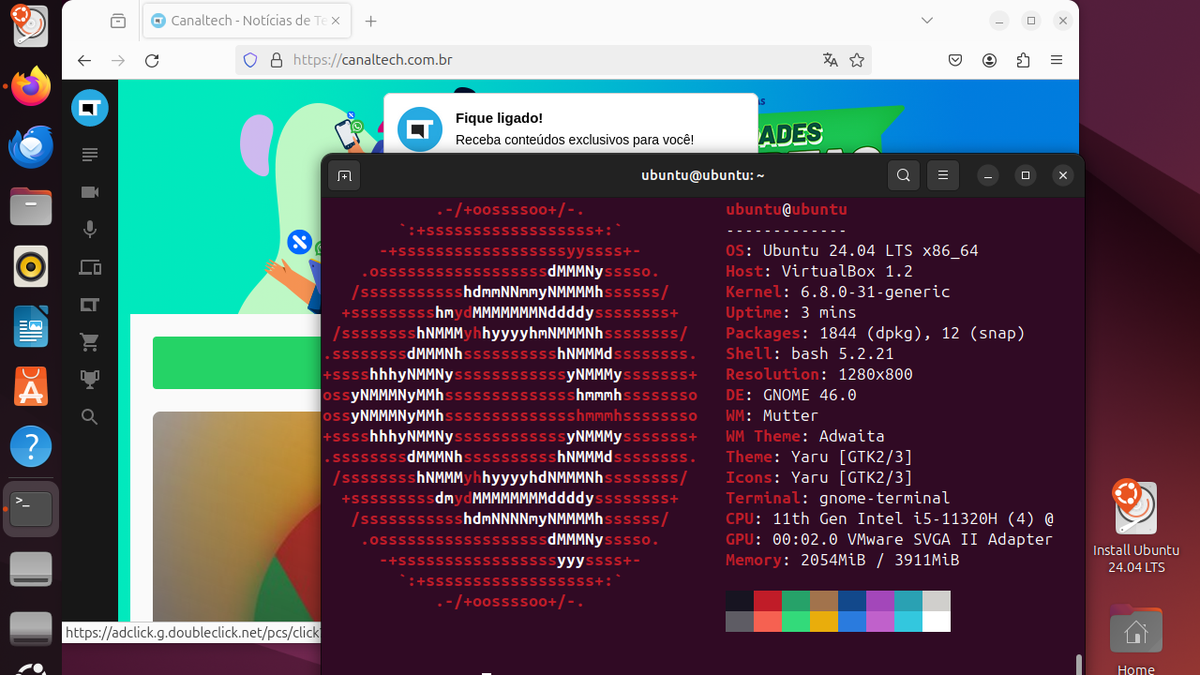Open the tab list dropdown chevron

[926, 20]
